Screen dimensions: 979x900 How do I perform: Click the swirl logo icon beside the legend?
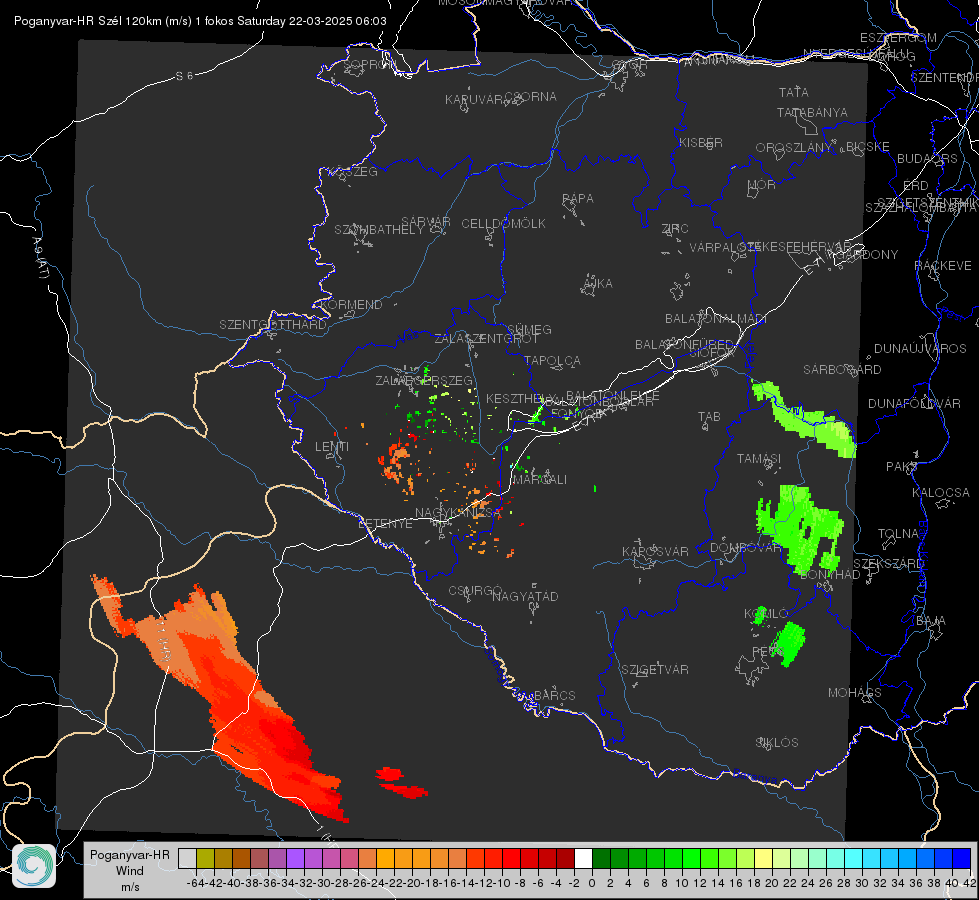click(x=34, y=866)
